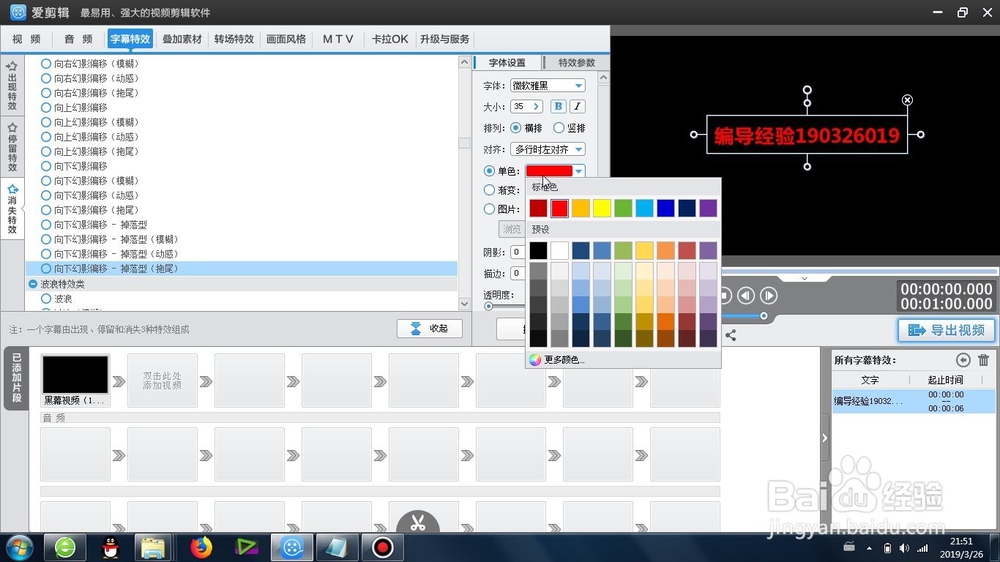Click the effects list scroll-up arrow

[464, 63]
